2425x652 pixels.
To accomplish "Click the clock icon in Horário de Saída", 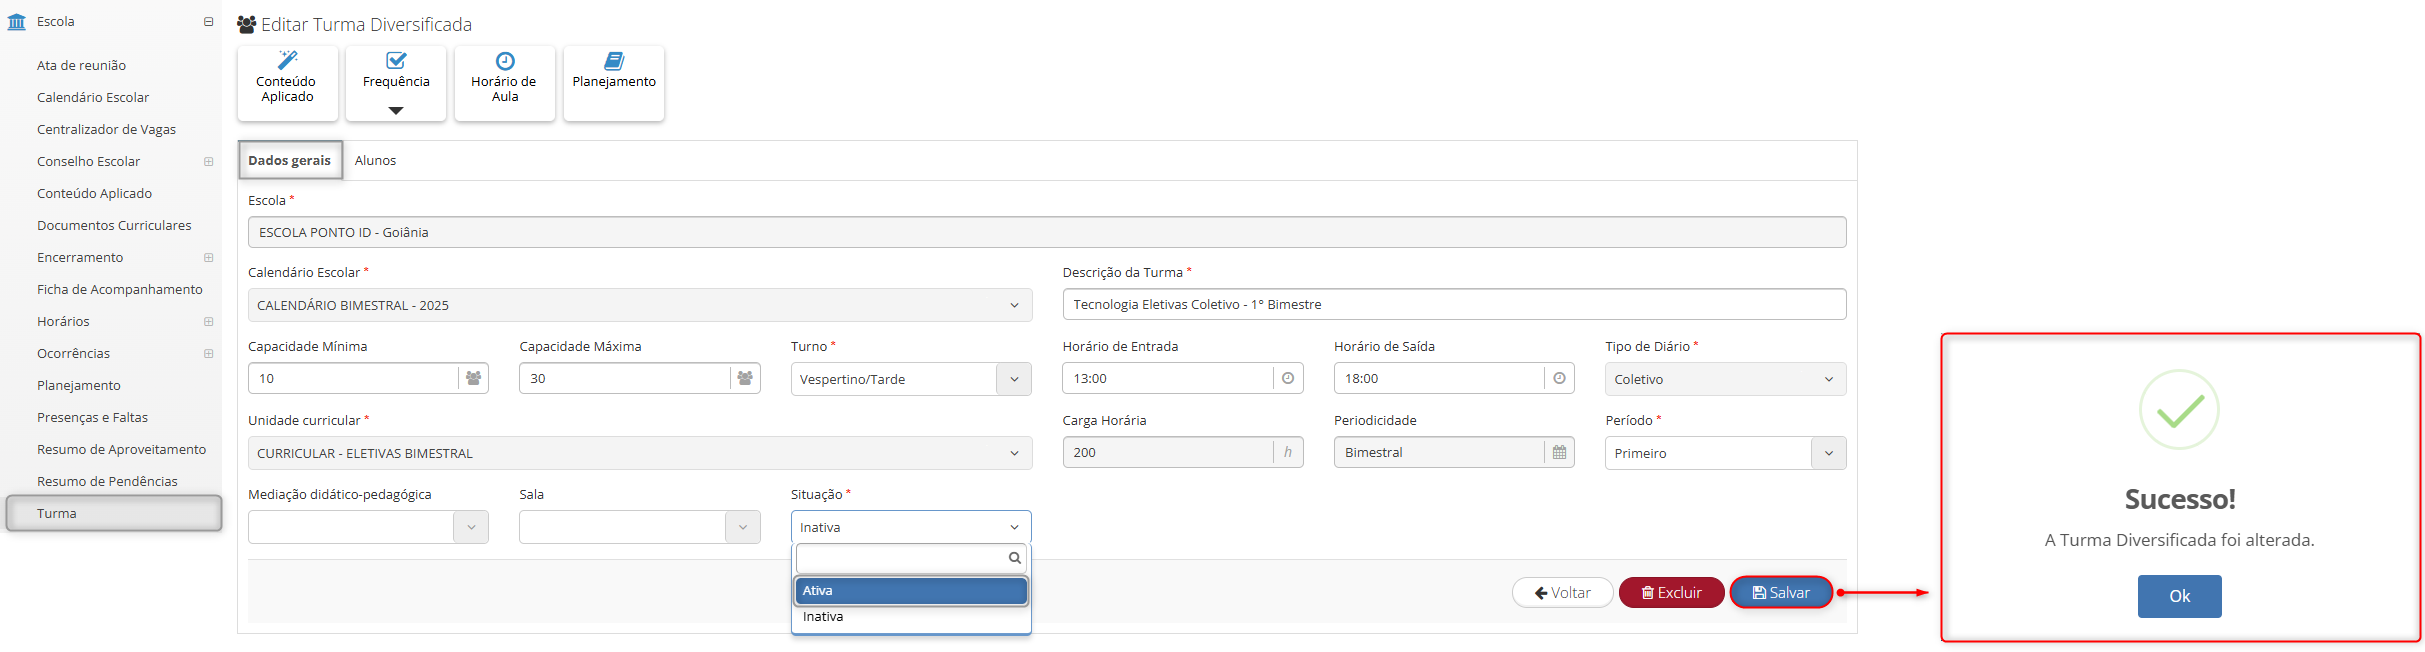I will pos(1559,378).
